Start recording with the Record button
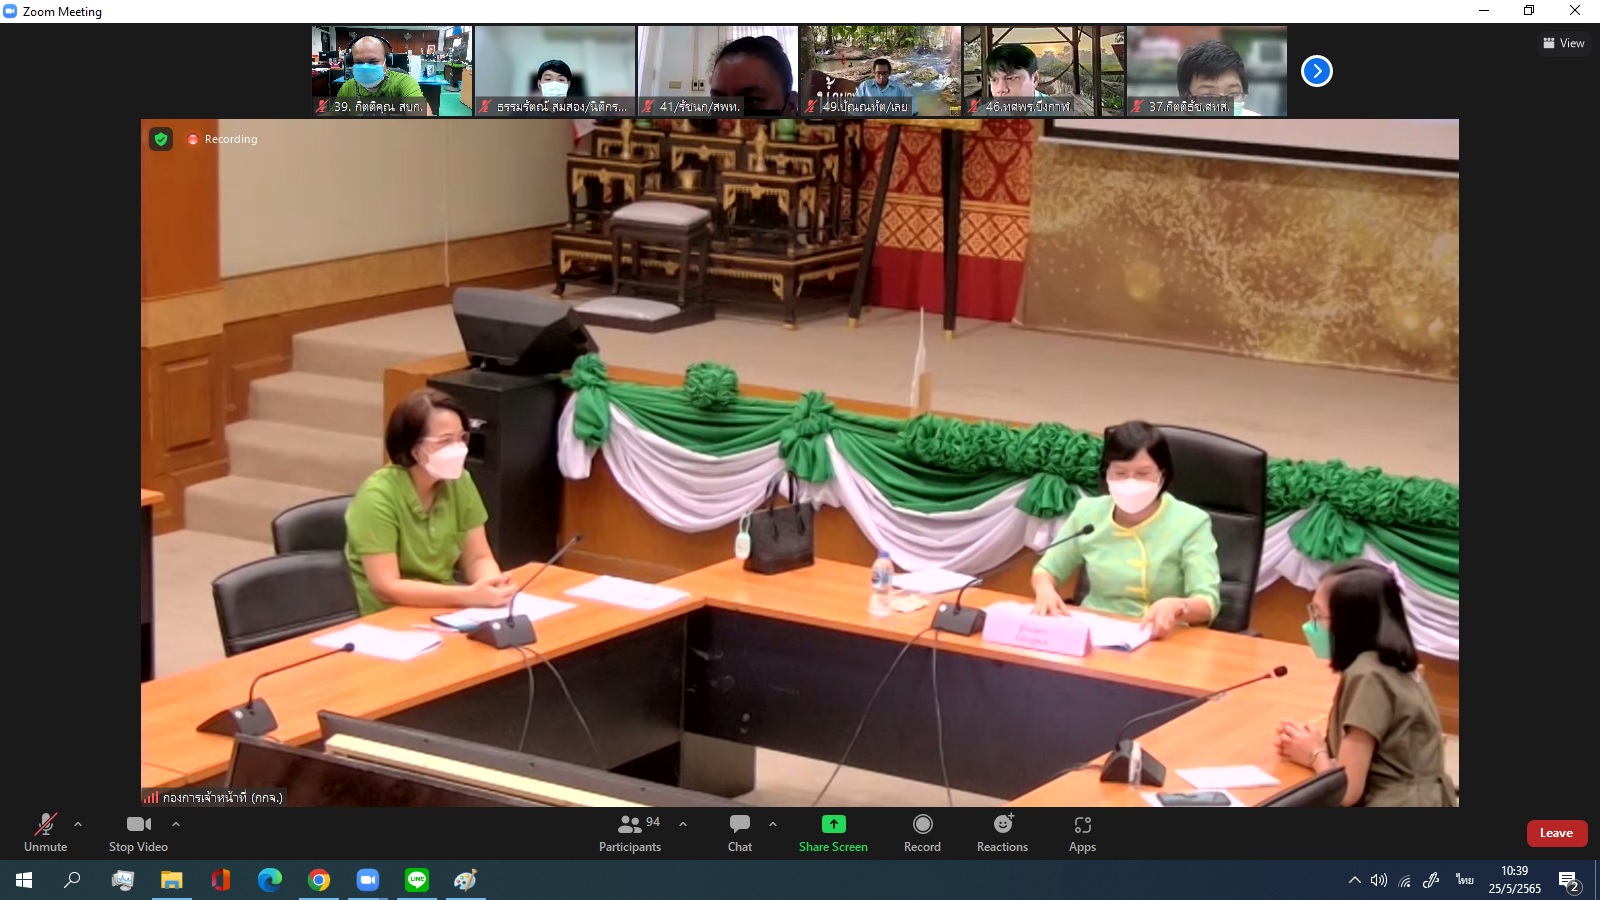The image size is (1600, 900). [922, 832]
